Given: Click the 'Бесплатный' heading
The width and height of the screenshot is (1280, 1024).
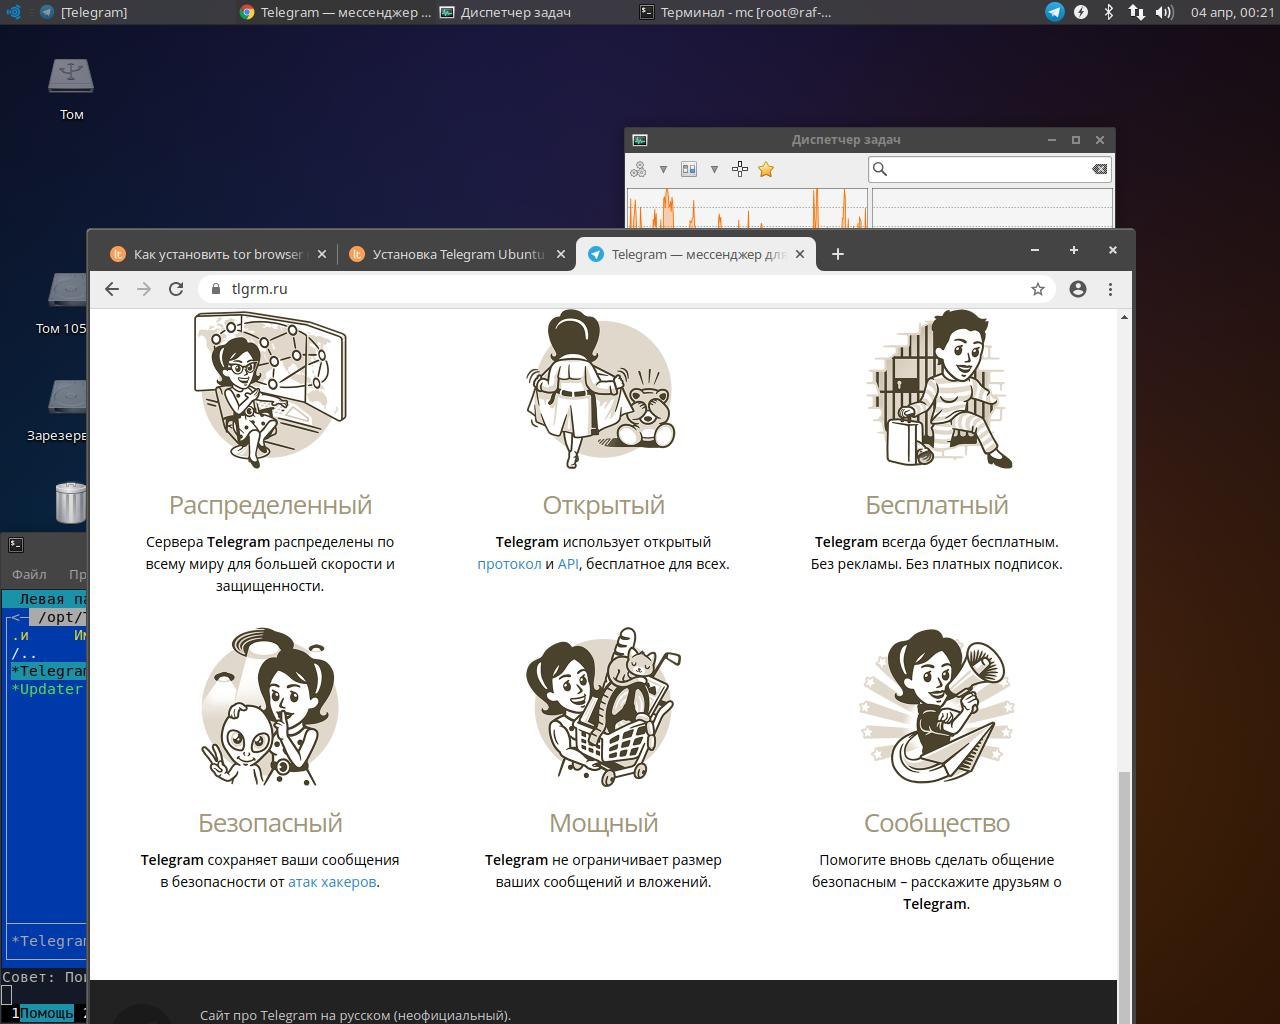Looking at the screenshot, I should (x=937, y=505).
